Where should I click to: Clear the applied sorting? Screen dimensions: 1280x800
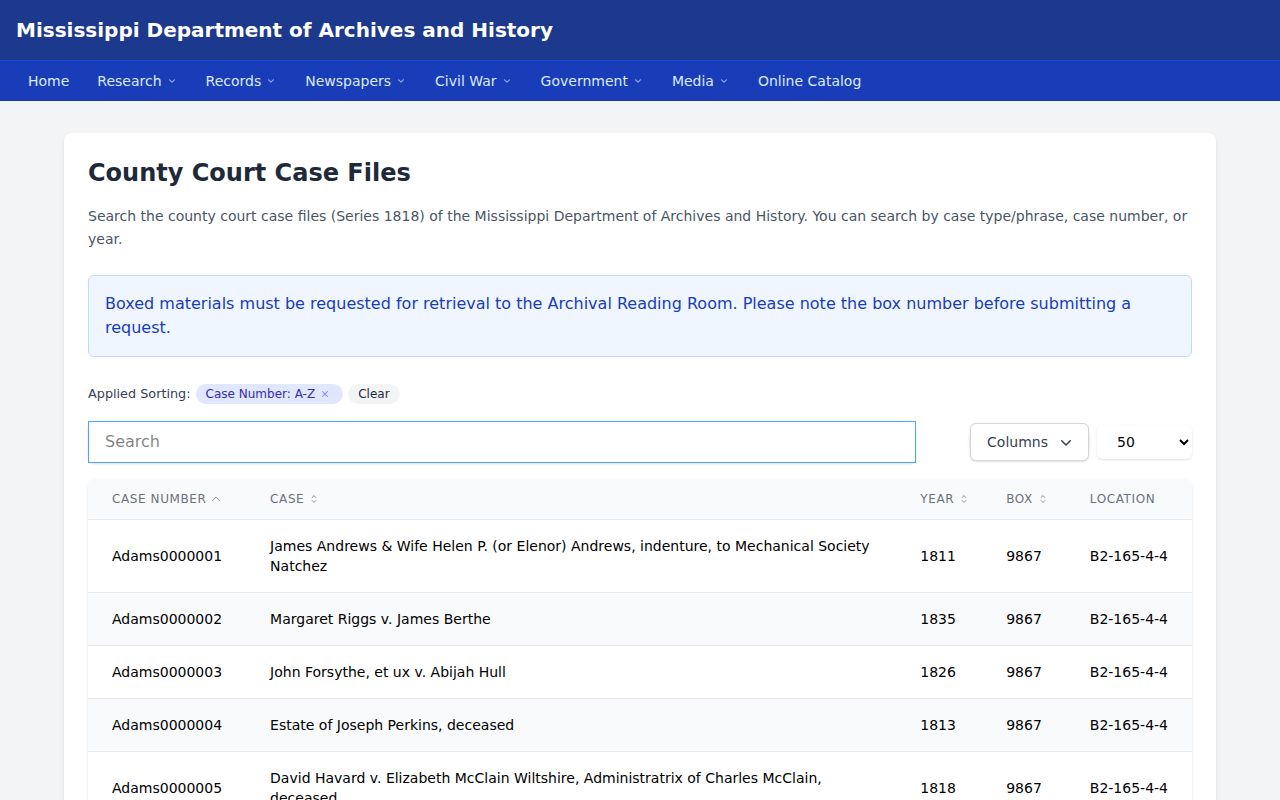click(374, 394)
